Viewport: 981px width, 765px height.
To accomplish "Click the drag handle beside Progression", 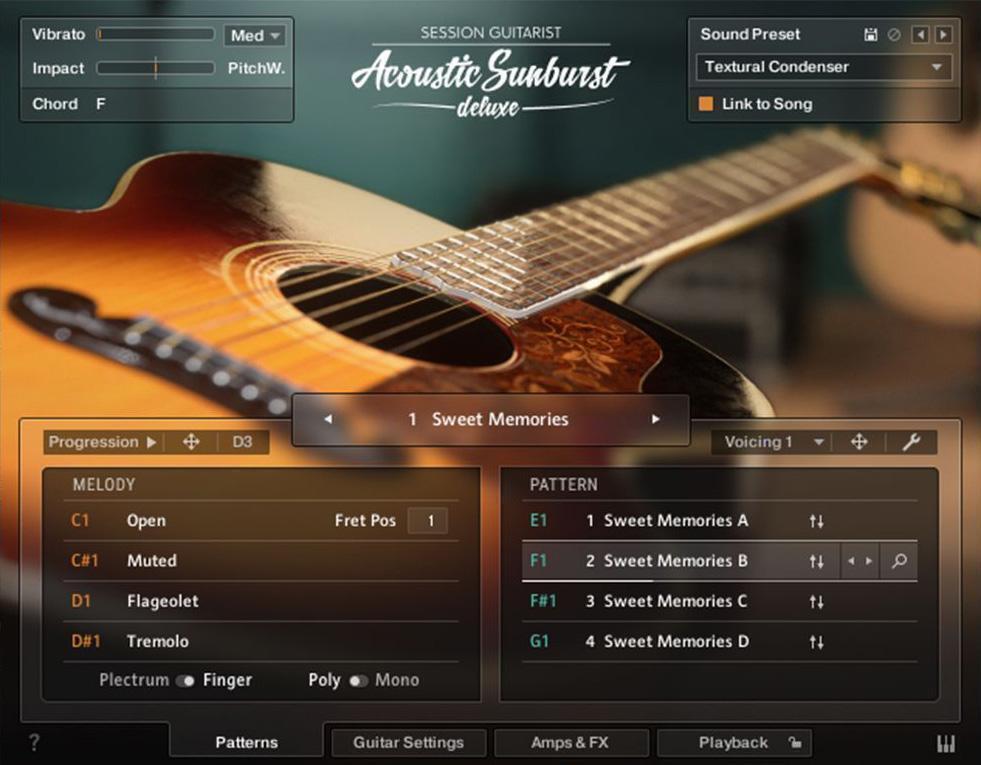I will click(x=190, y=442).
